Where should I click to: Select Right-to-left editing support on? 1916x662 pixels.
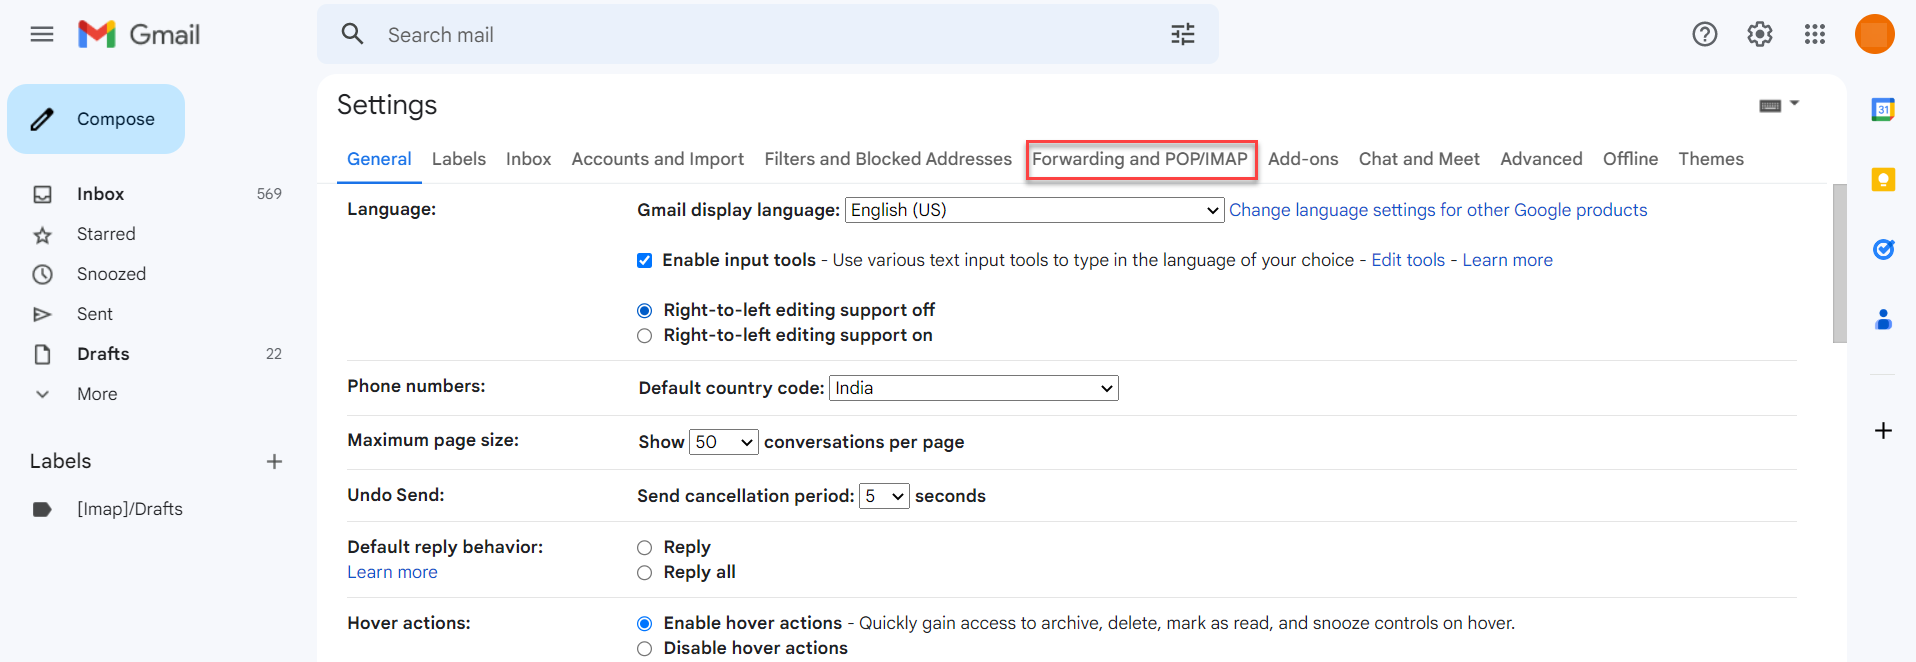pyautogui.click(x=645, y=336)
